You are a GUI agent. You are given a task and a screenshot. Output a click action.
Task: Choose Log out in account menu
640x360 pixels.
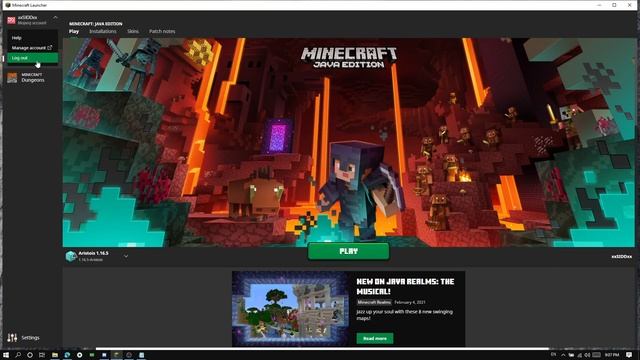click(x=32, y=58)
